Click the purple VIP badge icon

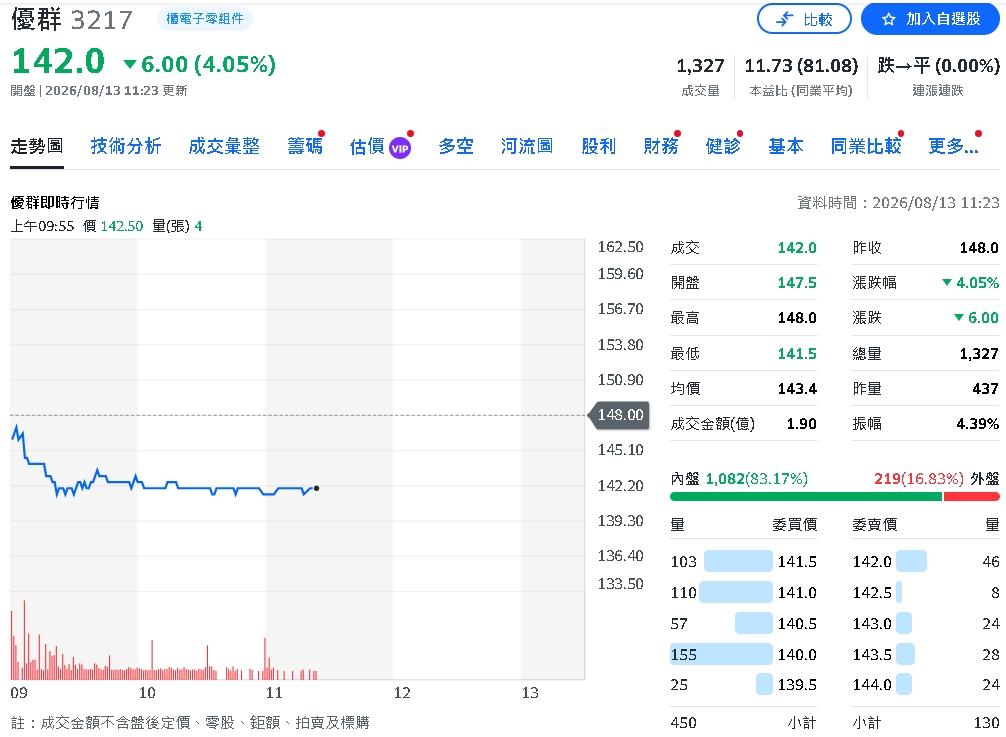pyautogui.click(x=400, y=148)
